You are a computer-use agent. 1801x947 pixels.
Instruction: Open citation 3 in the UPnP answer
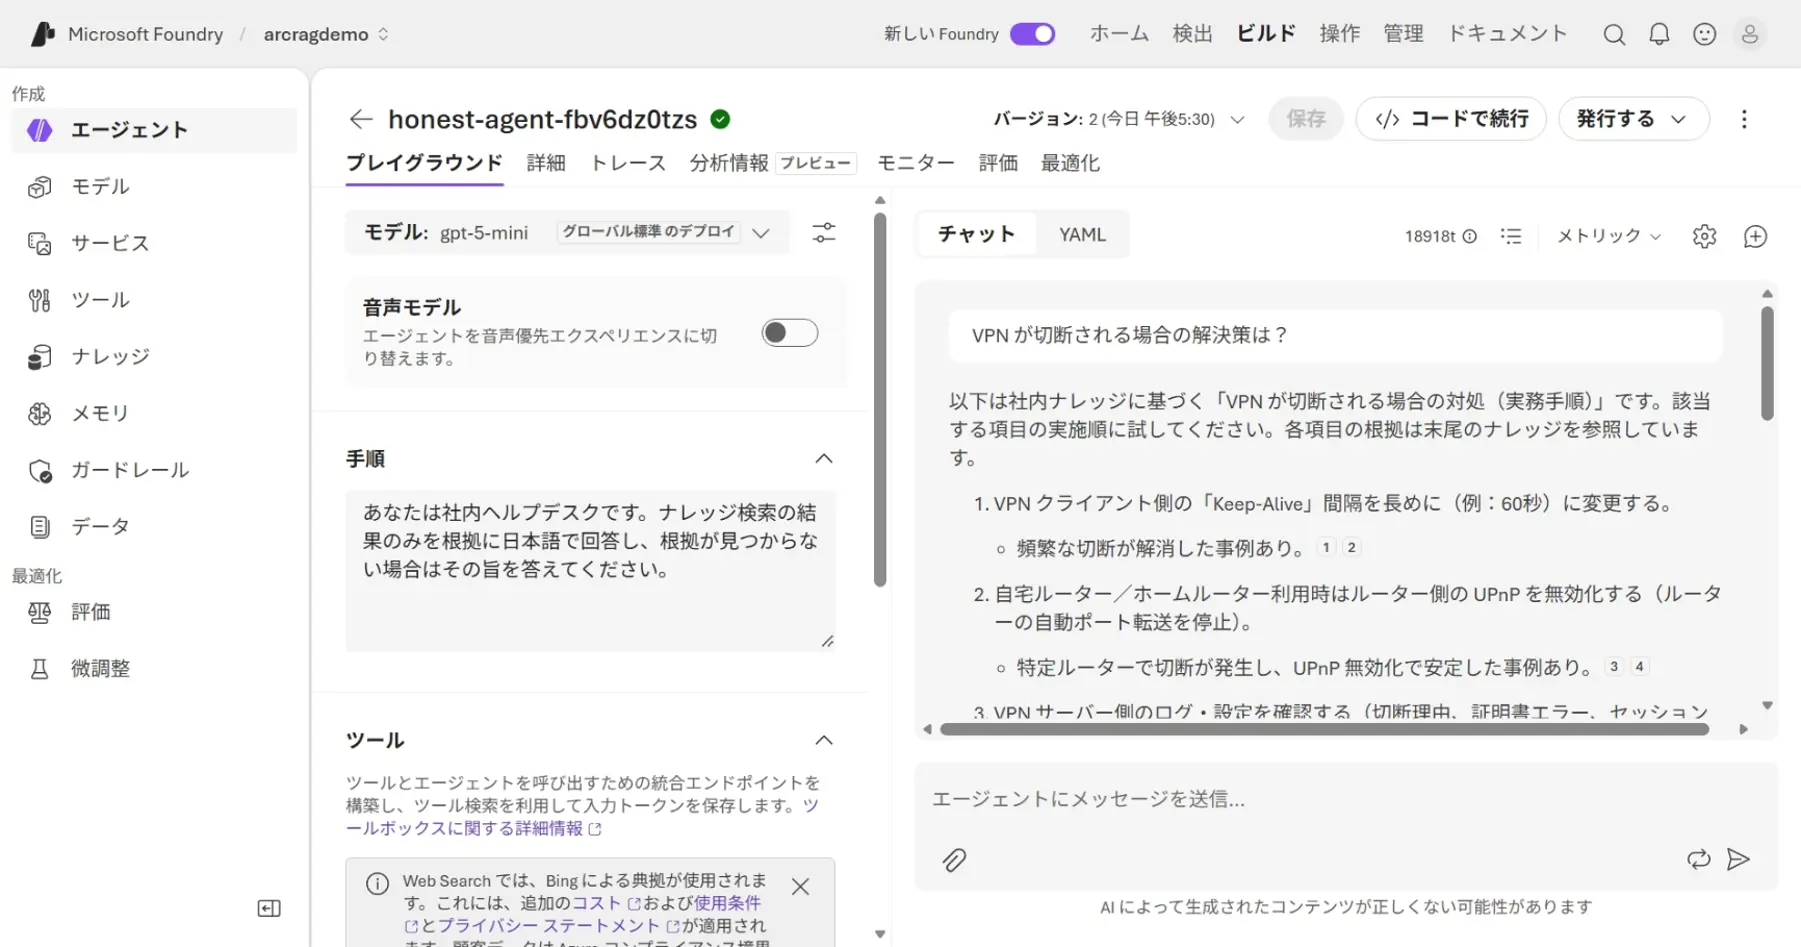[x=1613, y=666]
